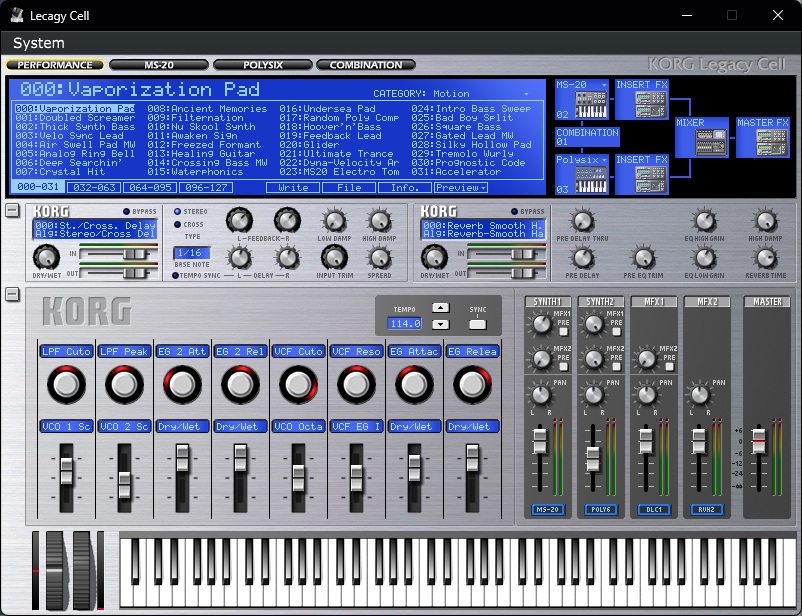
Task: Open the St./Cross Delay effect program selector
Action: point(95,229)
